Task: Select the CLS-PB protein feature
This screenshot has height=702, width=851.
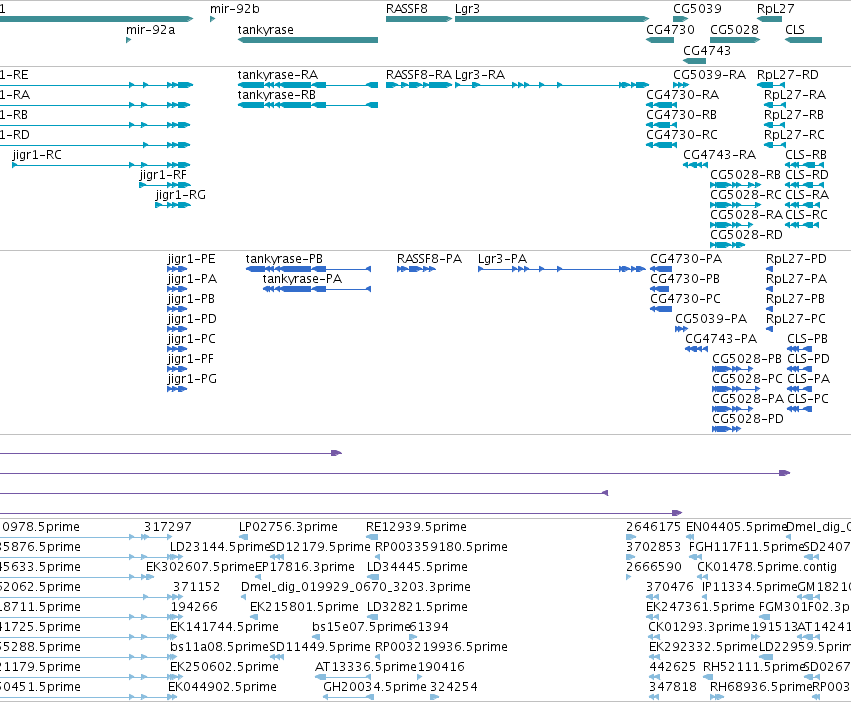Action: (x=800, y=349)
